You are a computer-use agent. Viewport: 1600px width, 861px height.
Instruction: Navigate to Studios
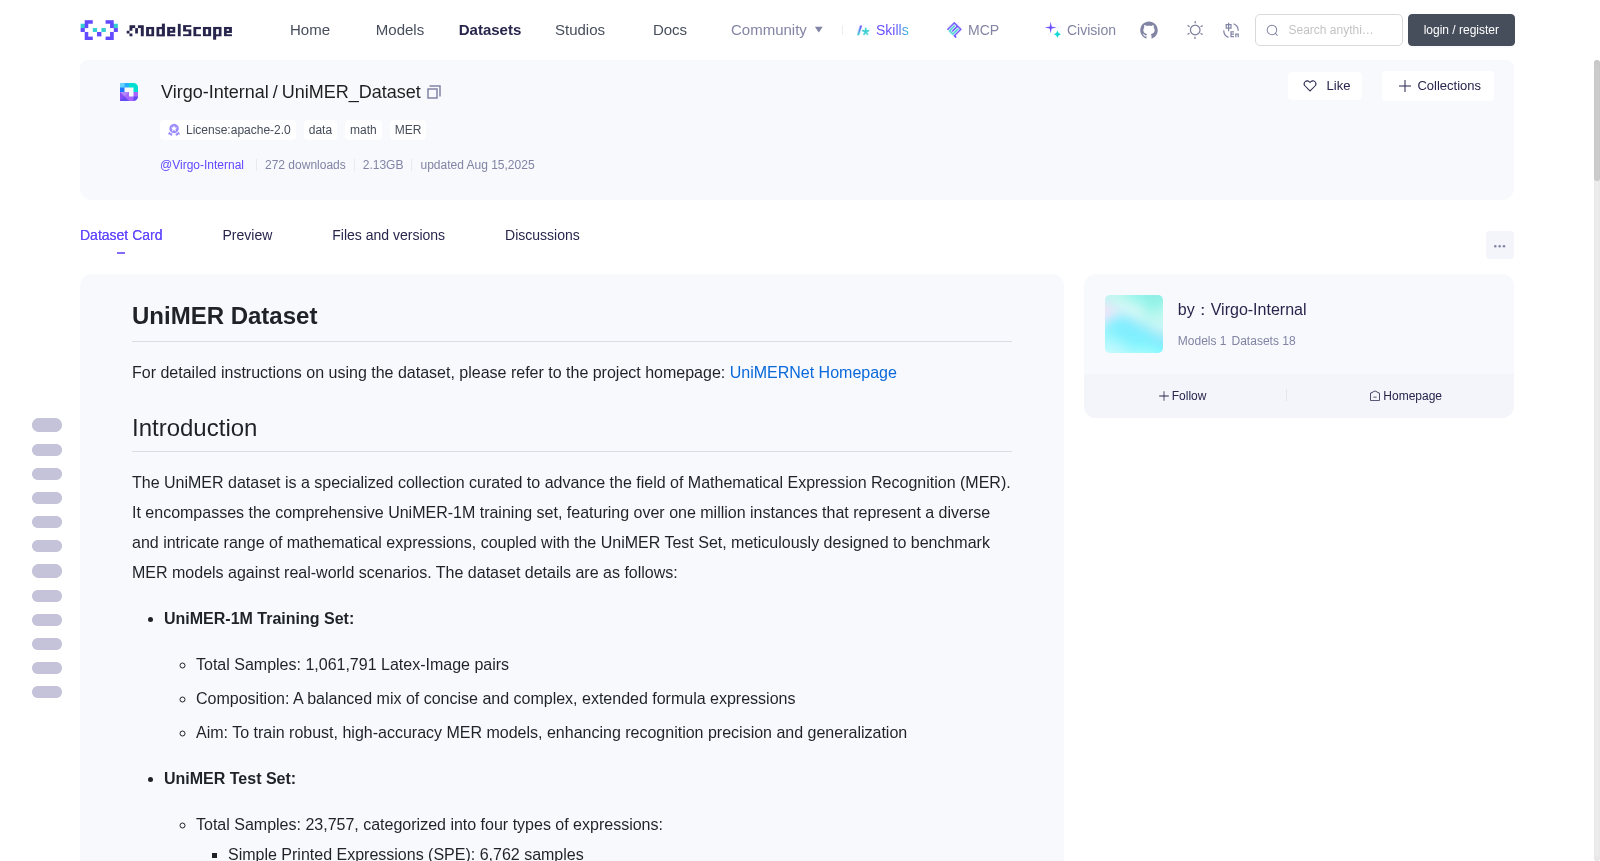[x=580, y=30]
